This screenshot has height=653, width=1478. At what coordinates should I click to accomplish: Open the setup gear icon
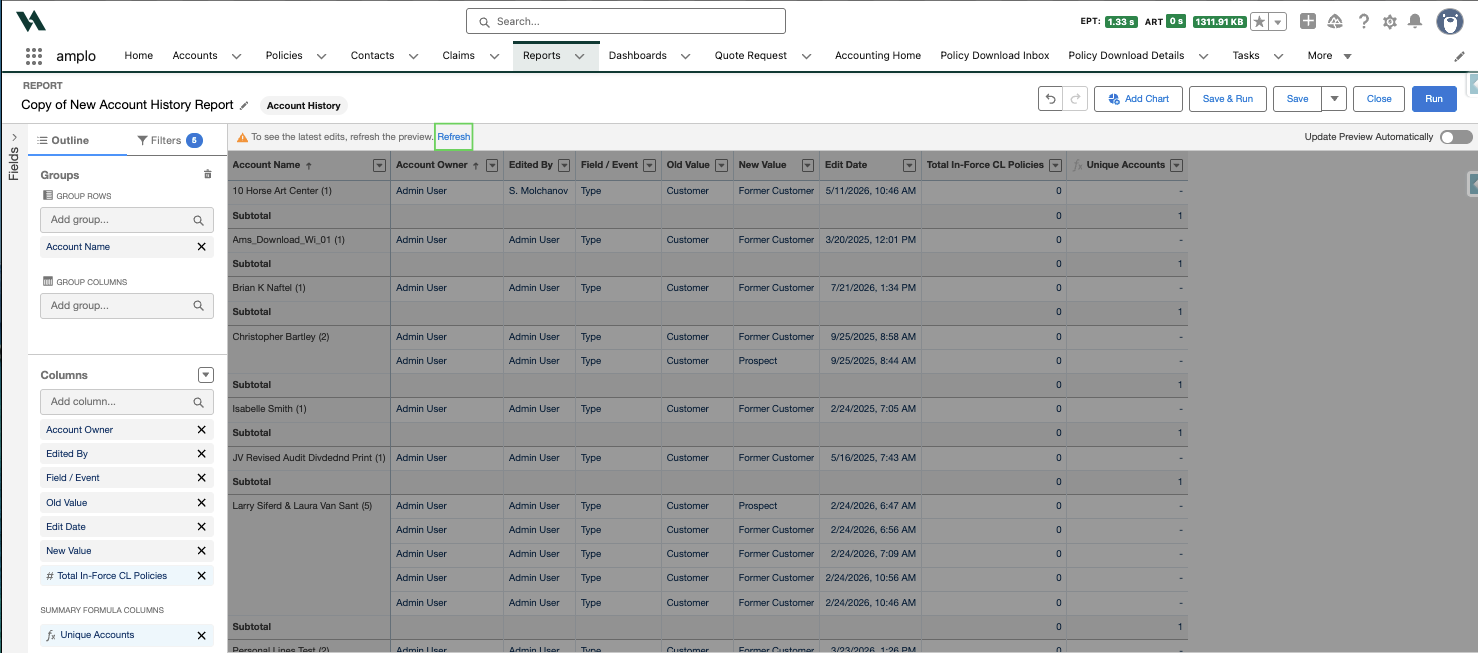(x=1389, y=21)
